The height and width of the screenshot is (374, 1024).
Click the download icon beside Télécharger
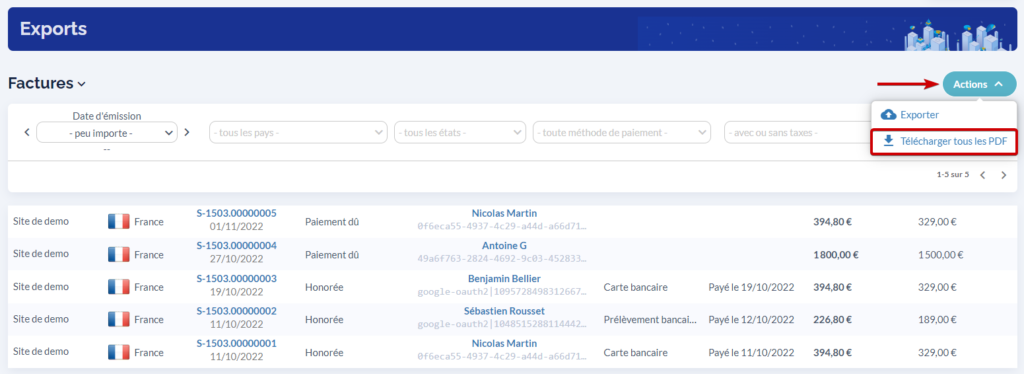[888, 141]
